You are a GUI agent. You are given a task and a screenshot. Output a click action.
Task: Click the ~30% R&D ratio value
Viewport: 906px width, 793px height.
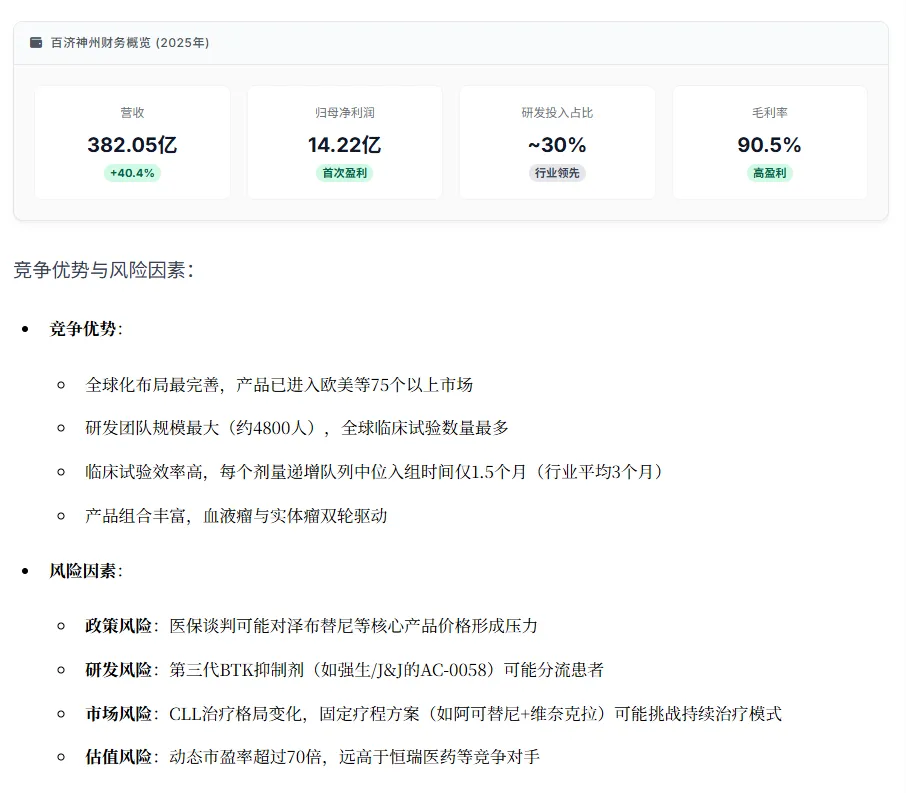tap(558, 144)
